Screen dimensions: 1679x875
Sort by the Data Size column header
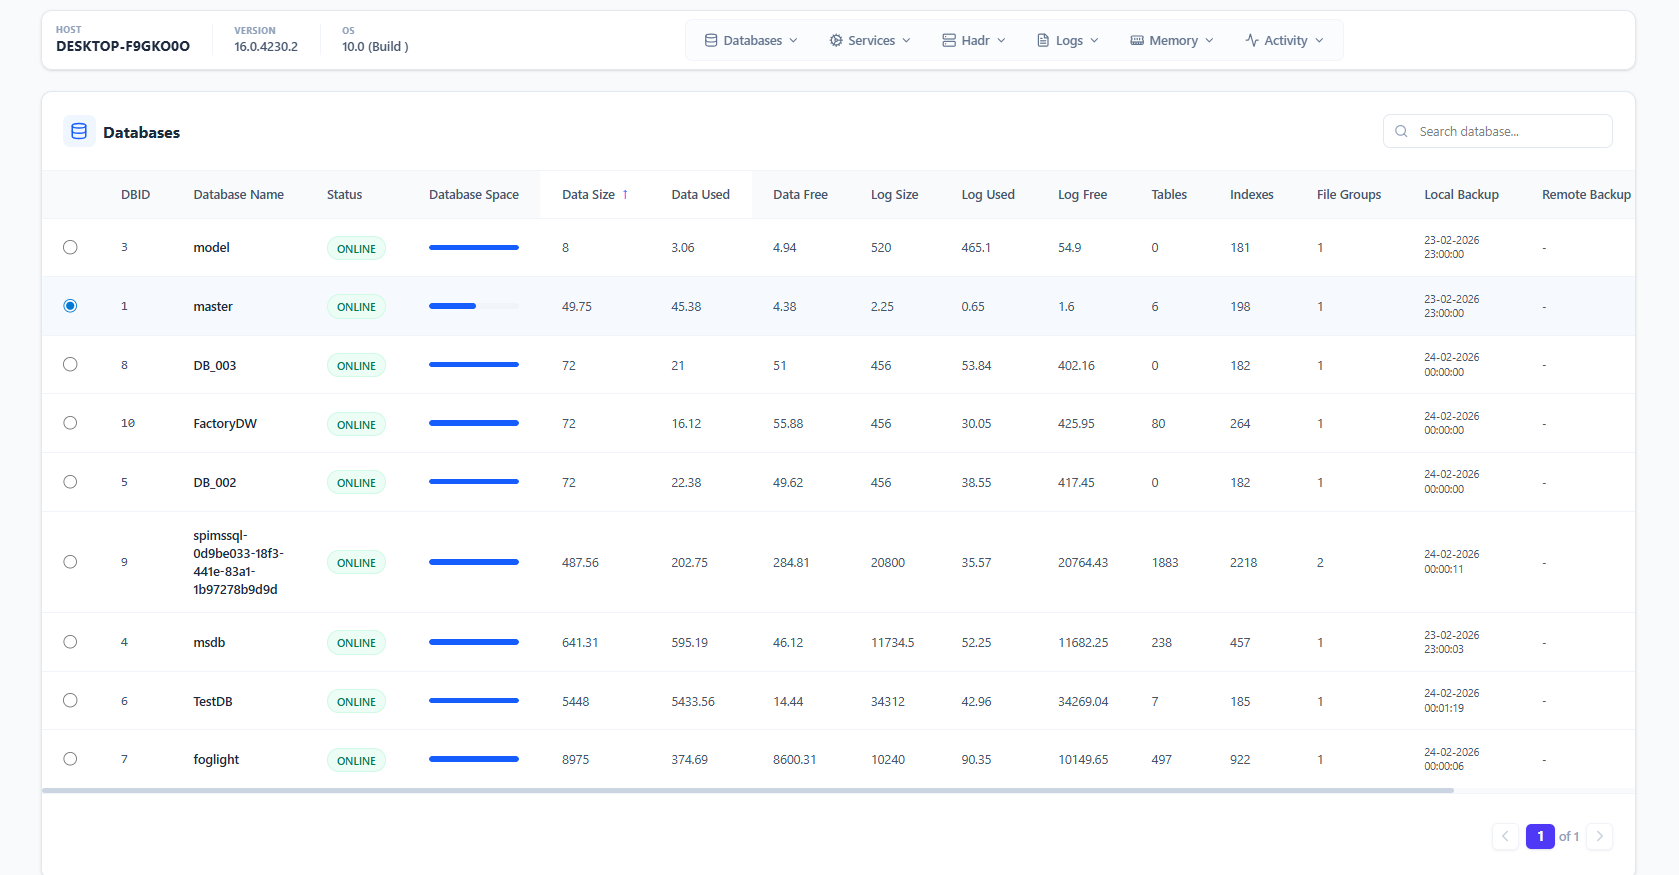589,195
